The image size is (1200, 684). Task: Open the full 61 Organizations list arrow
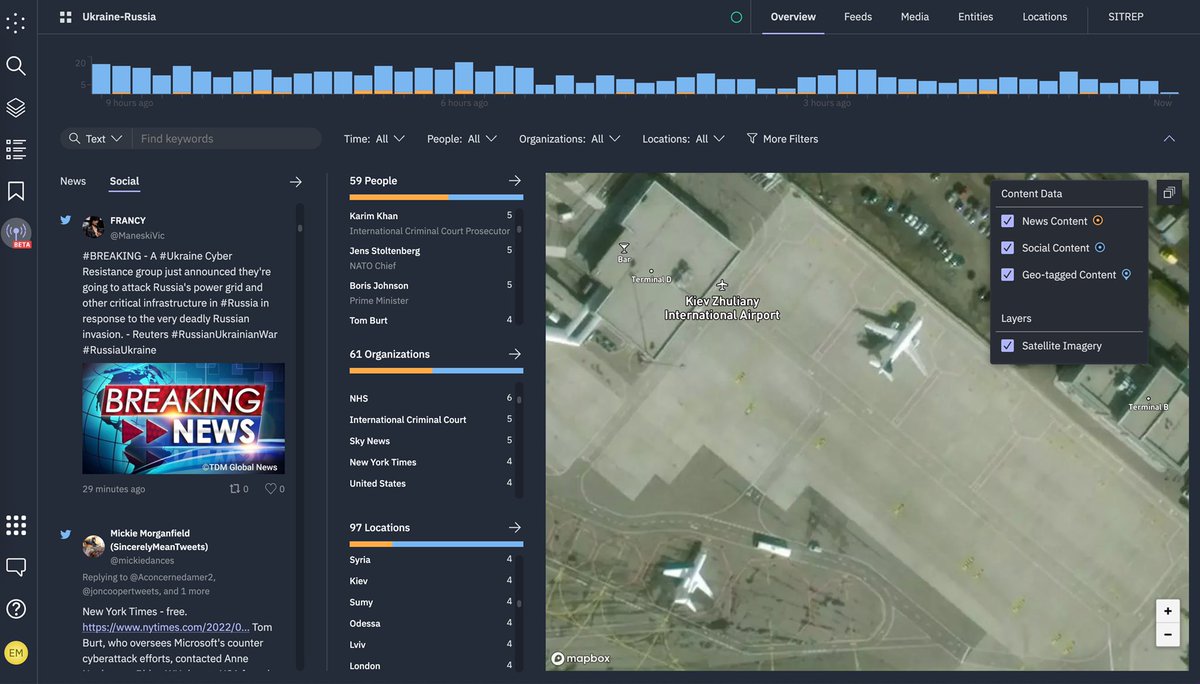[x=515, y=354]
